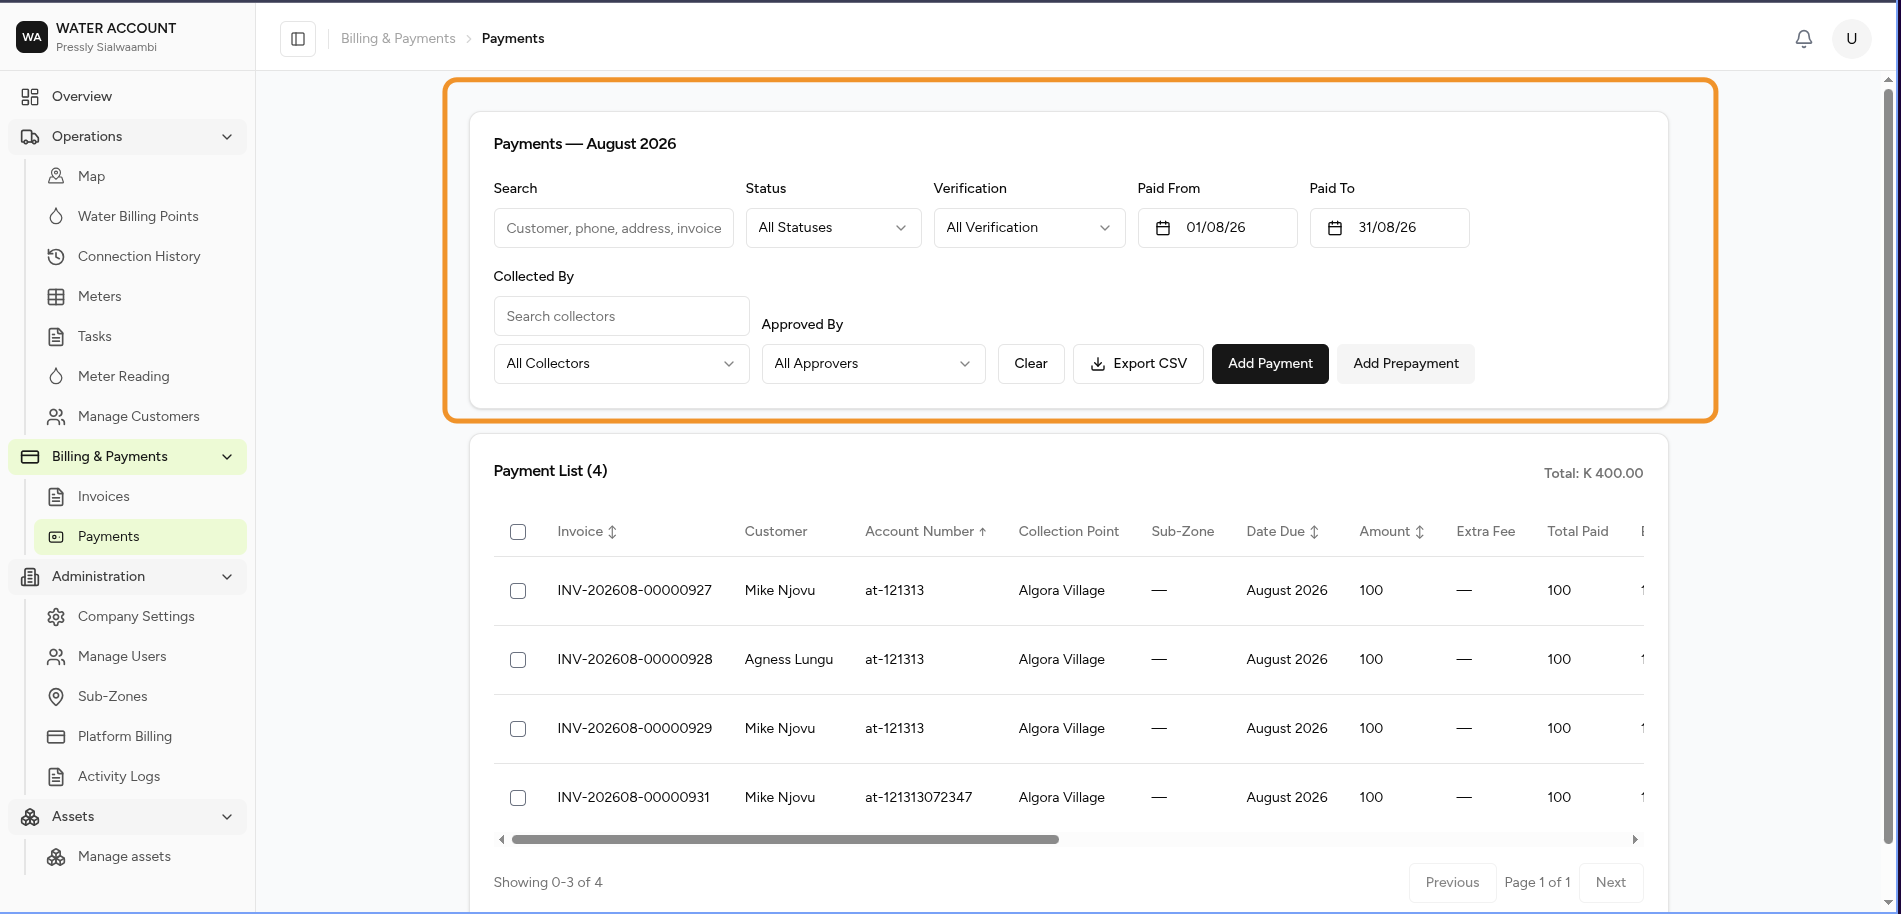Image resolution: width=1901 pixels, height=914 pixels.
Task: Click the Manage Users people icon
Action: (x=56, y=657)
